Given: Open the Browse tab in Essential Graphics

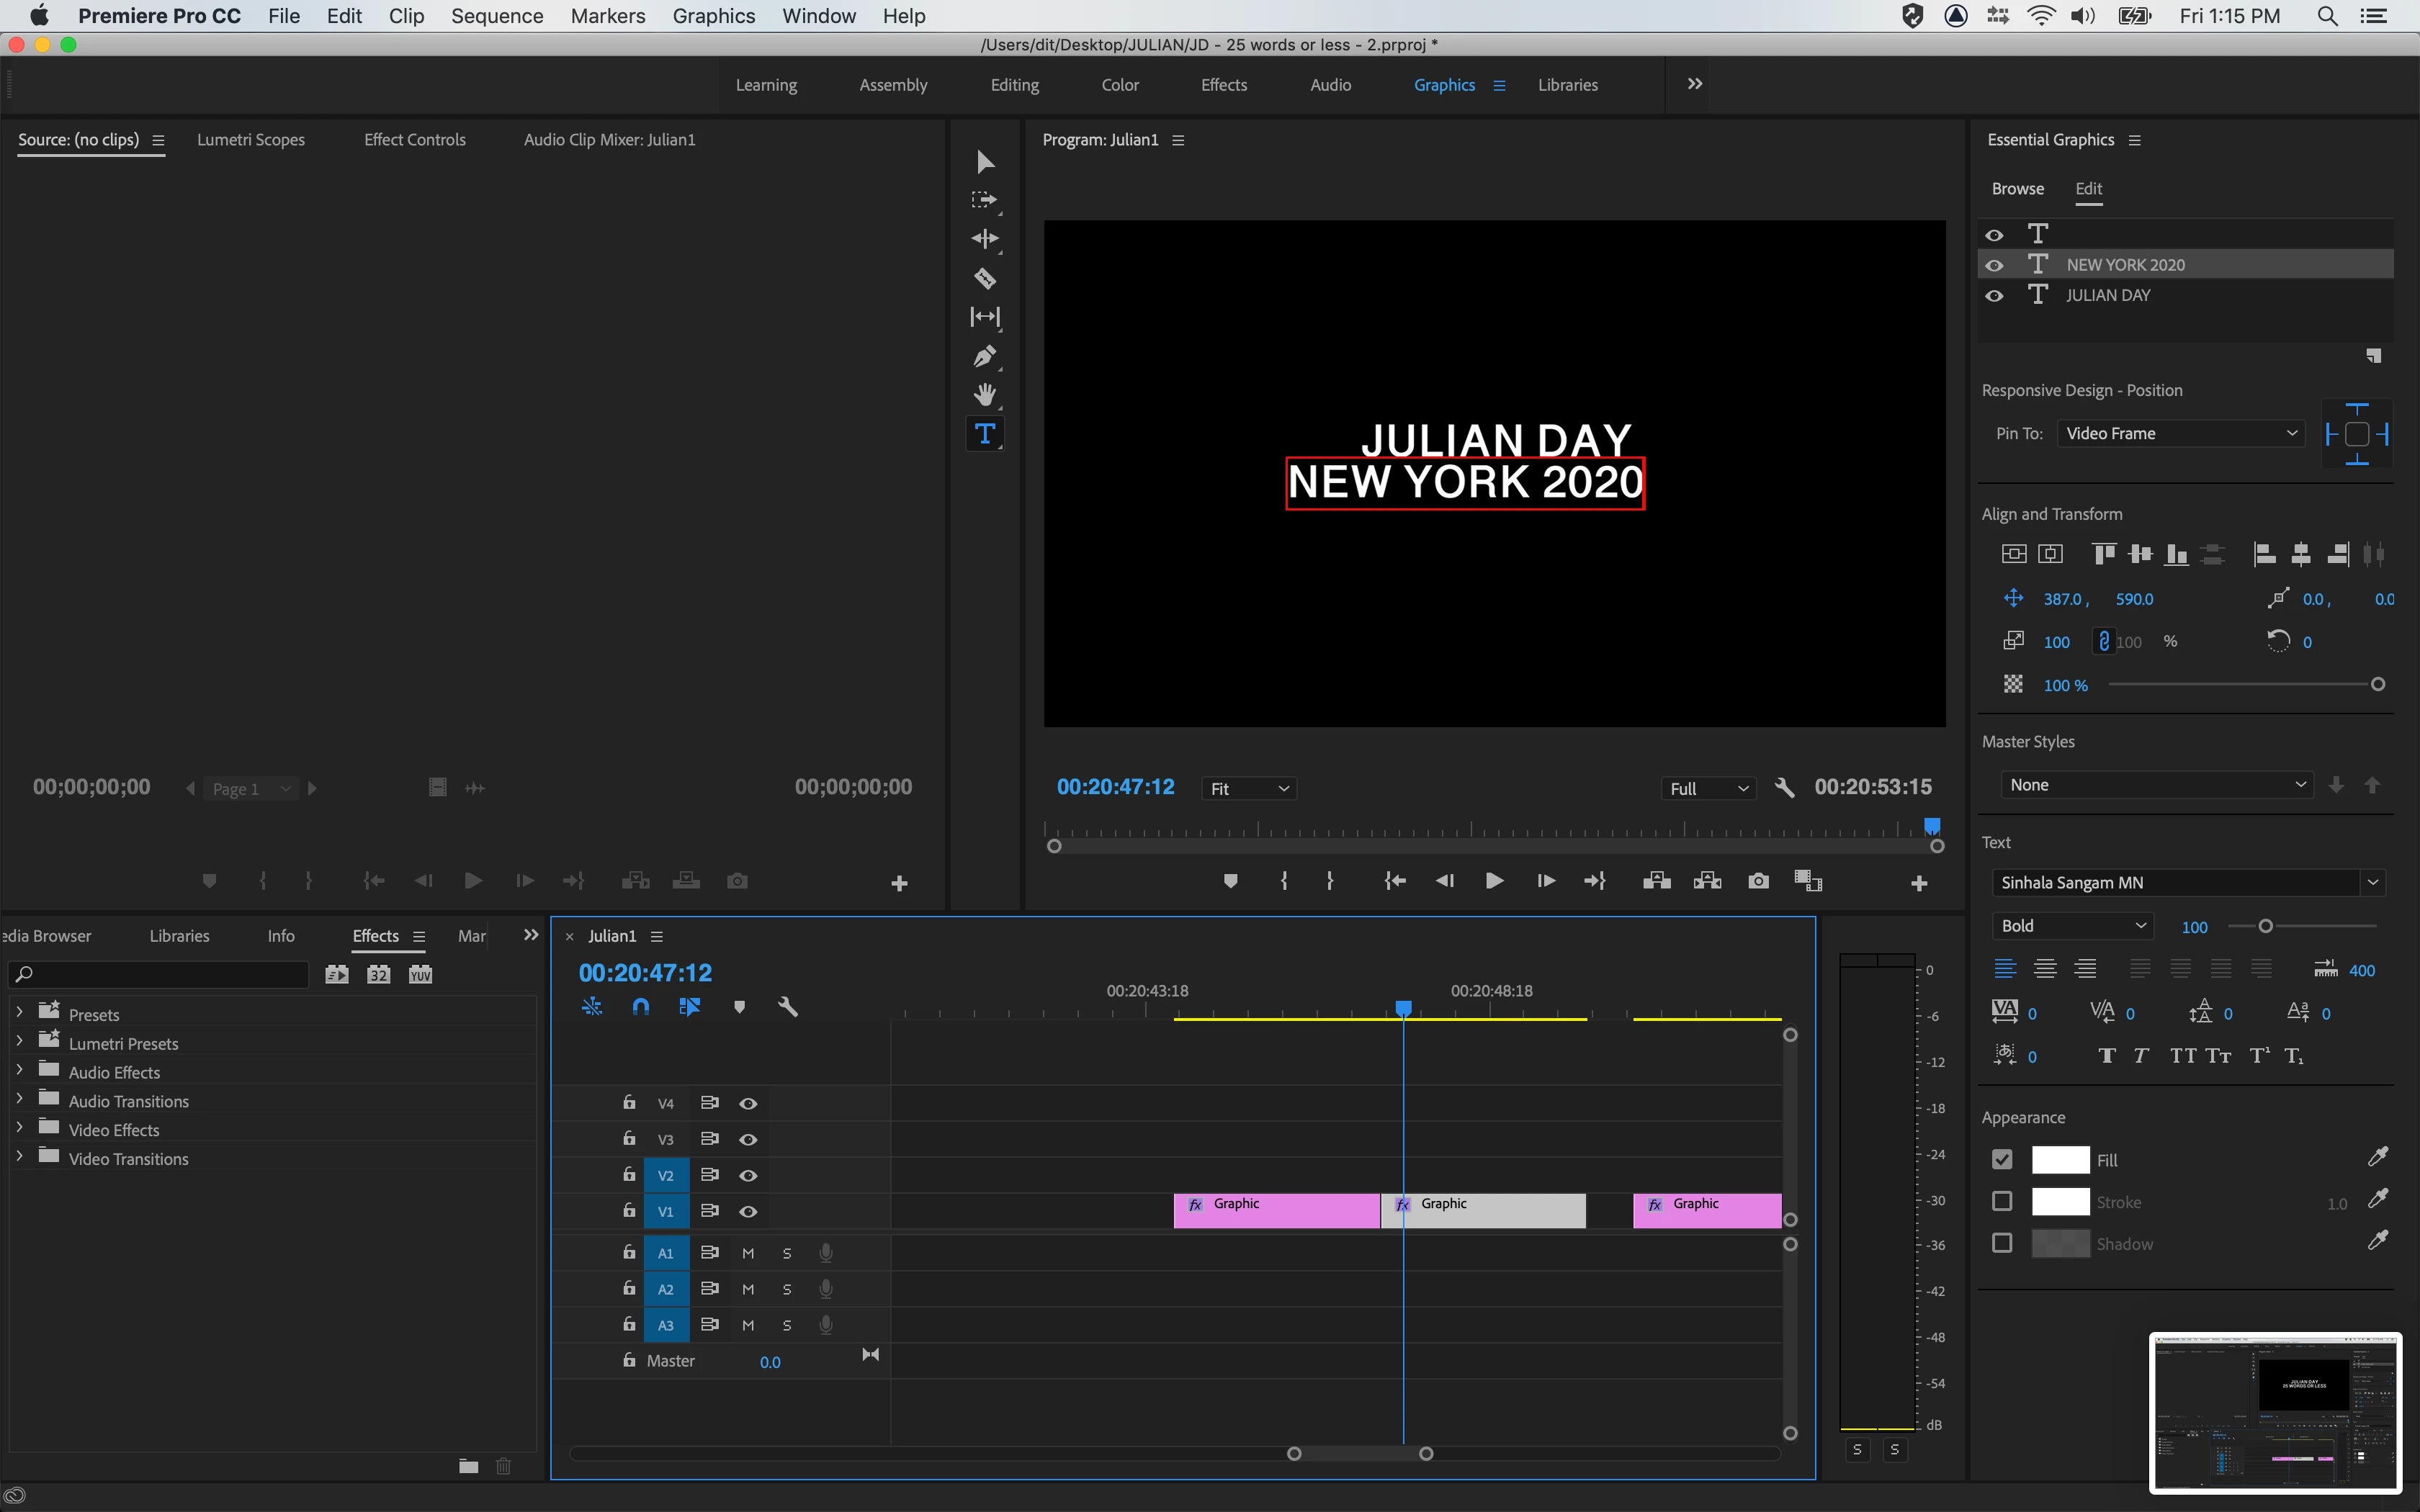Looking at the screenshot, I should pyautogui.click(x=2017, y=189).
